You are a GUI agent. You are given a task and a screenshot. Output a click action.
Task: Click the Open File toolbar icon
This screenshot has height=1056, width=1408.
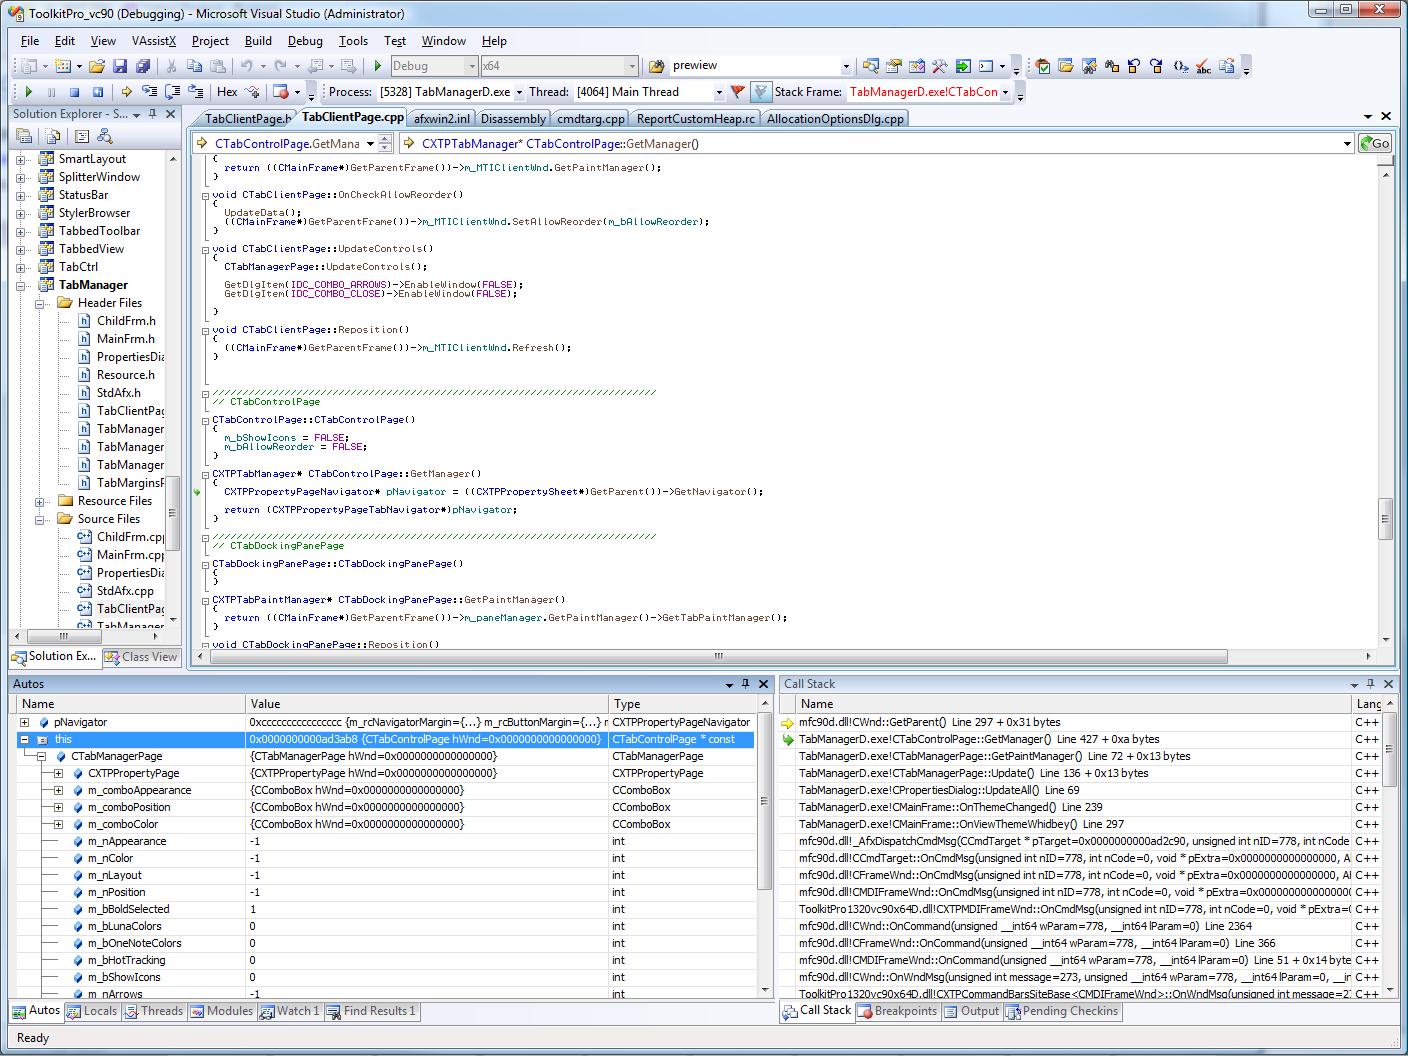tap(97, 66)
